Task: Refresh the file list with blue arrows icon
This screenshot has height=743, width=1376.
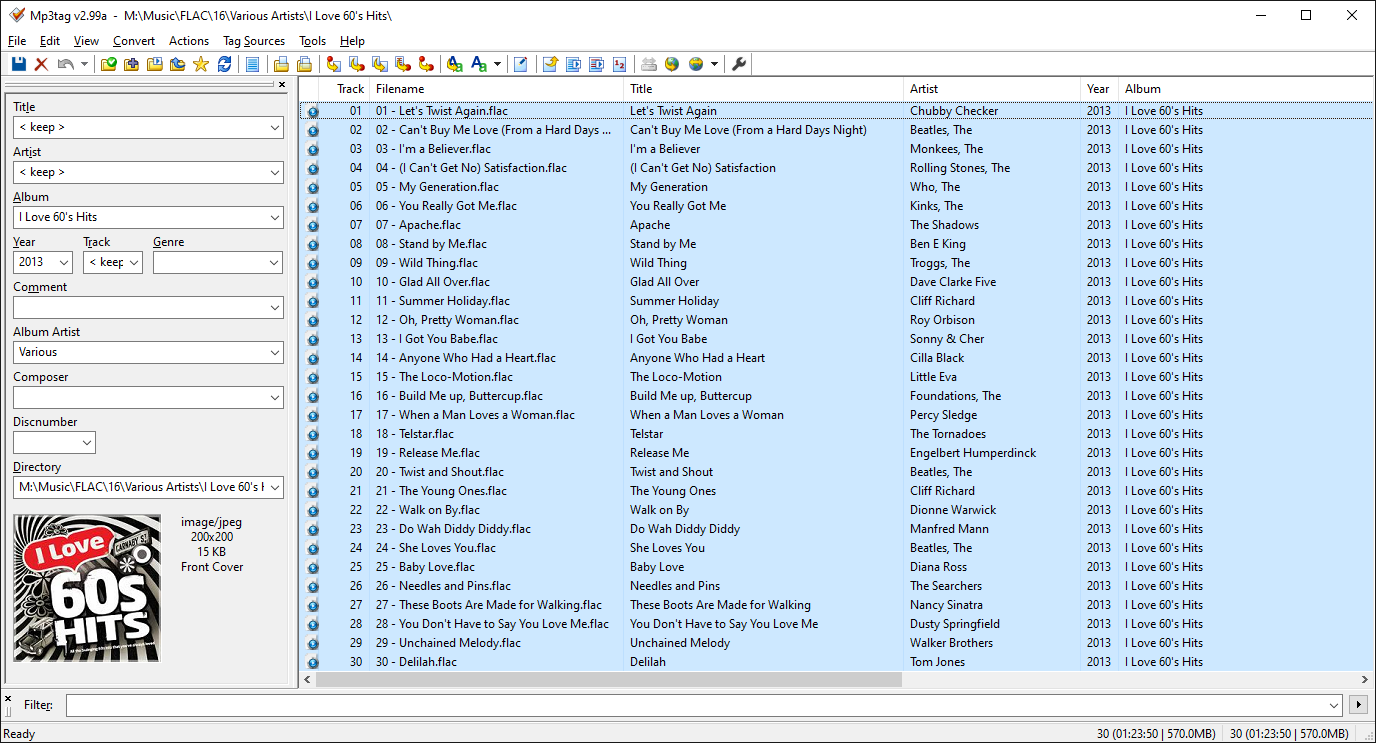Action: [224, 64]
